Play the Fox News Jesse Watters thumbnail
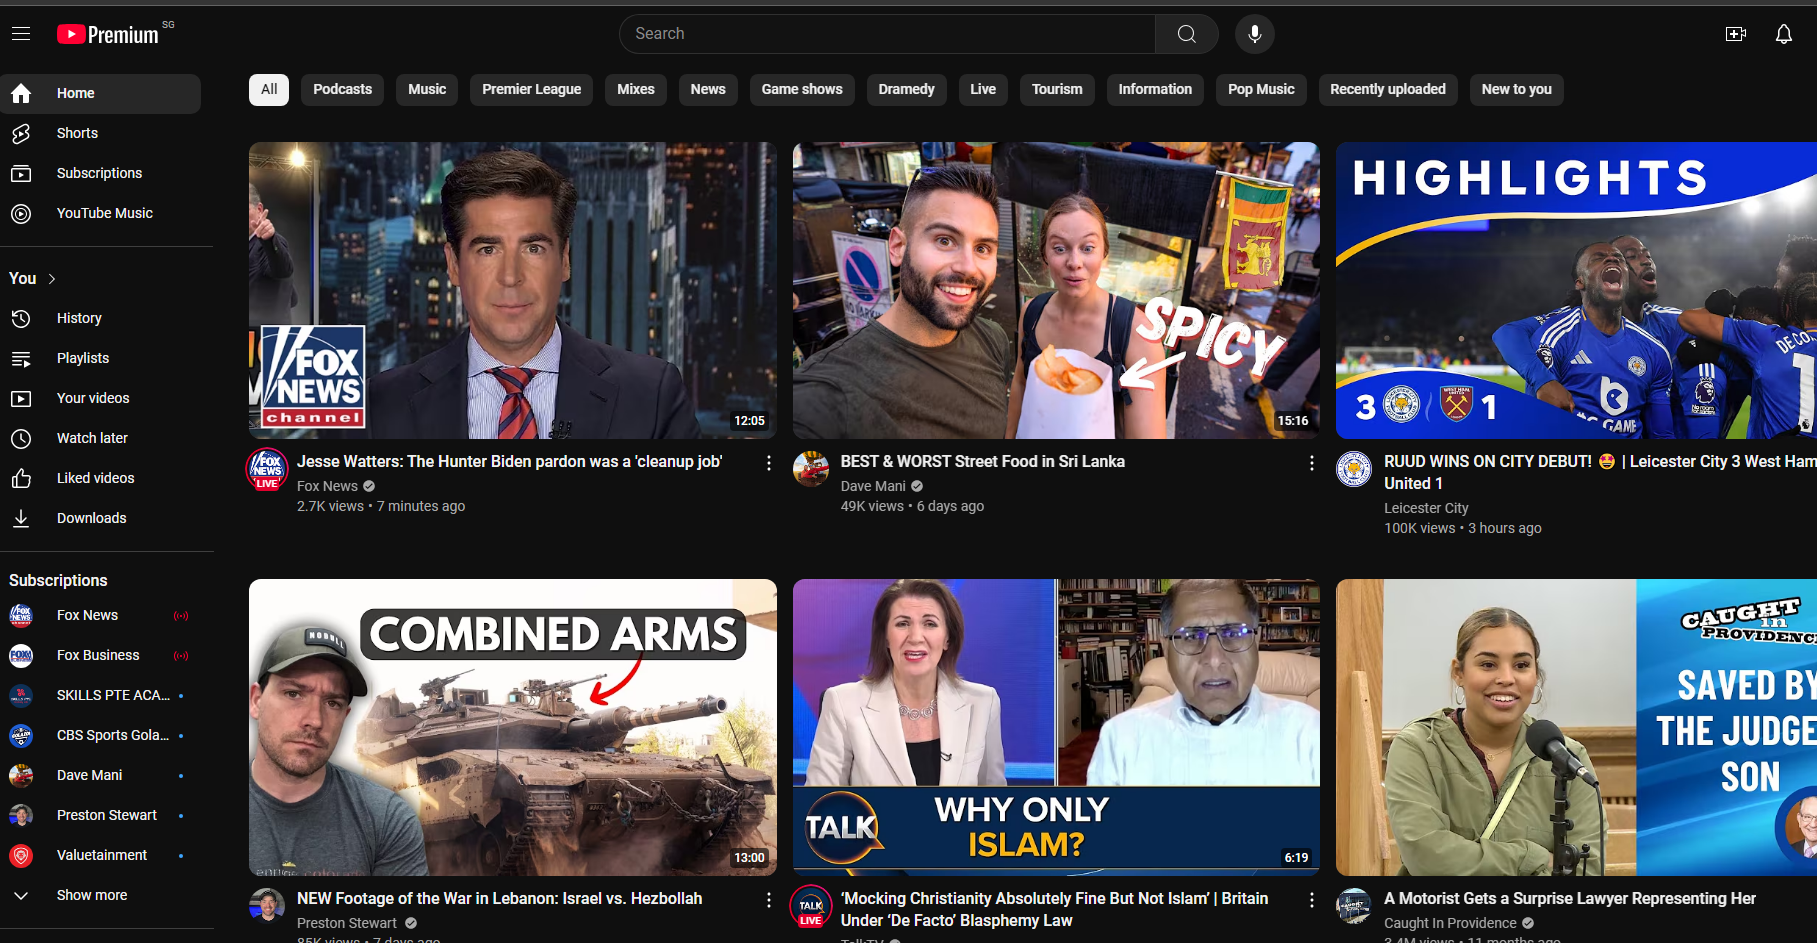The image size is (1817, 943). pos(513,290)
